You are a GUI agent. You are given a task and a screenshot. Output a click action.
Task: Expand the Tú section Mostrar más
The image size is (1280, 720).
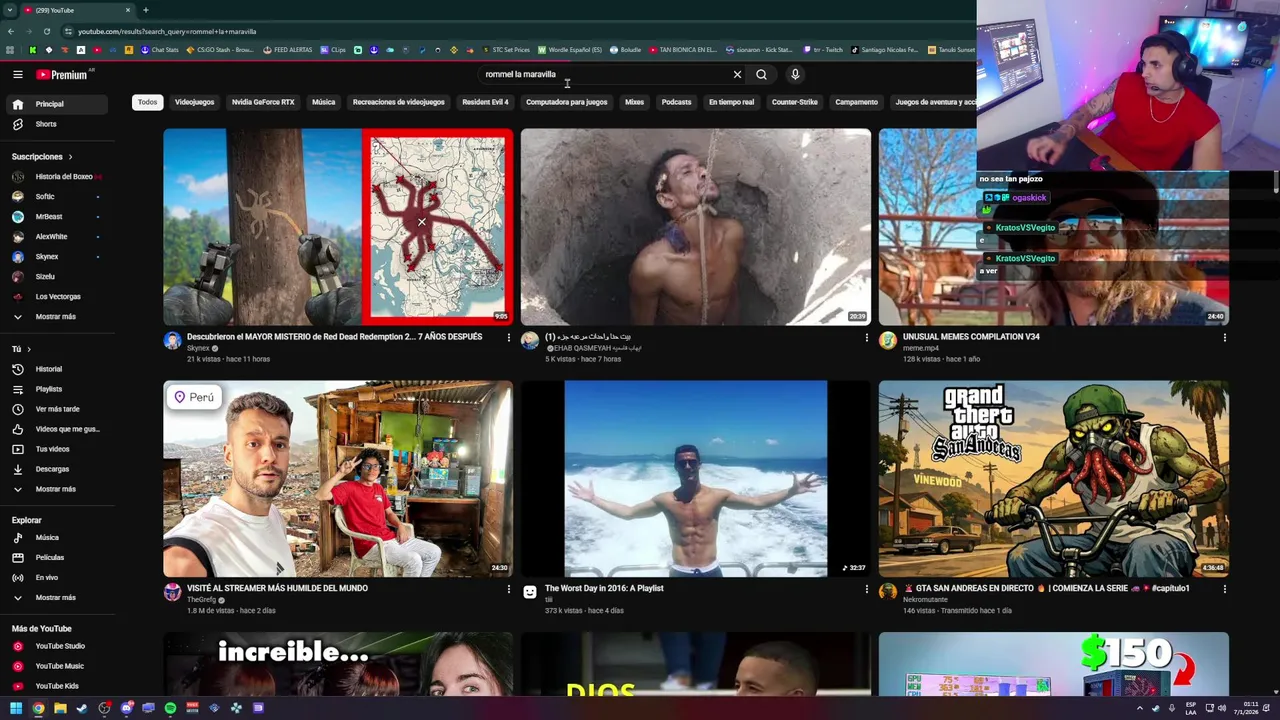[x=57, y=489]
